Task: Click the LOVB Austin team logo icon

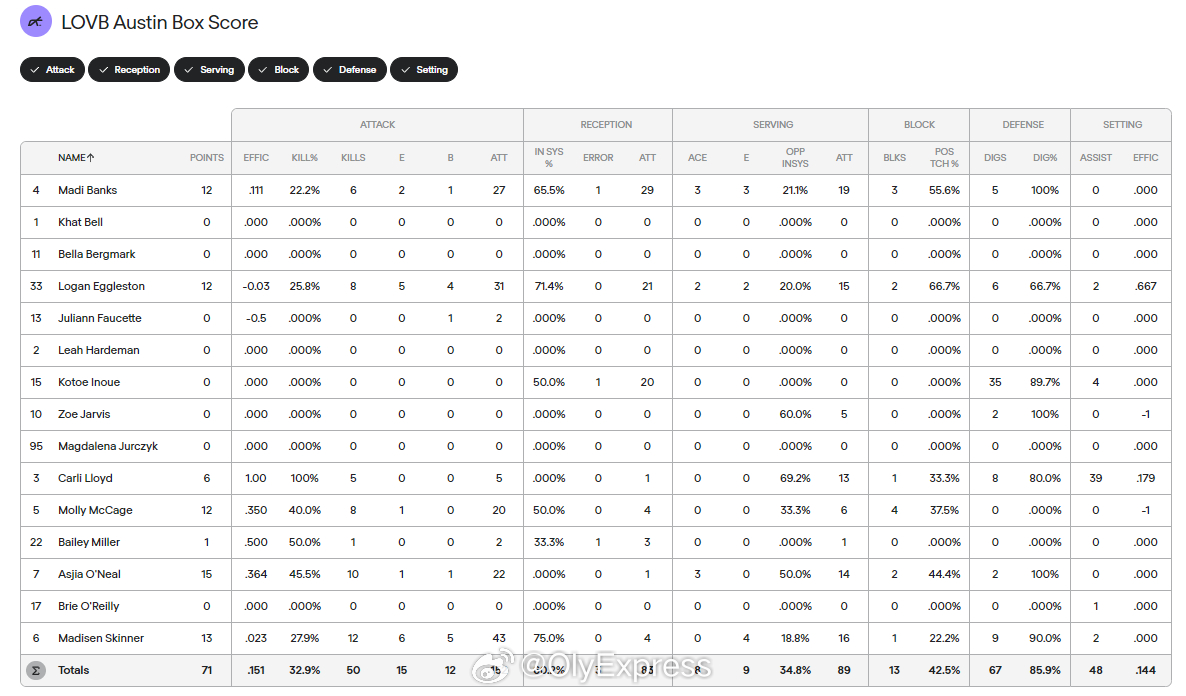Action: tap(36, 21)
